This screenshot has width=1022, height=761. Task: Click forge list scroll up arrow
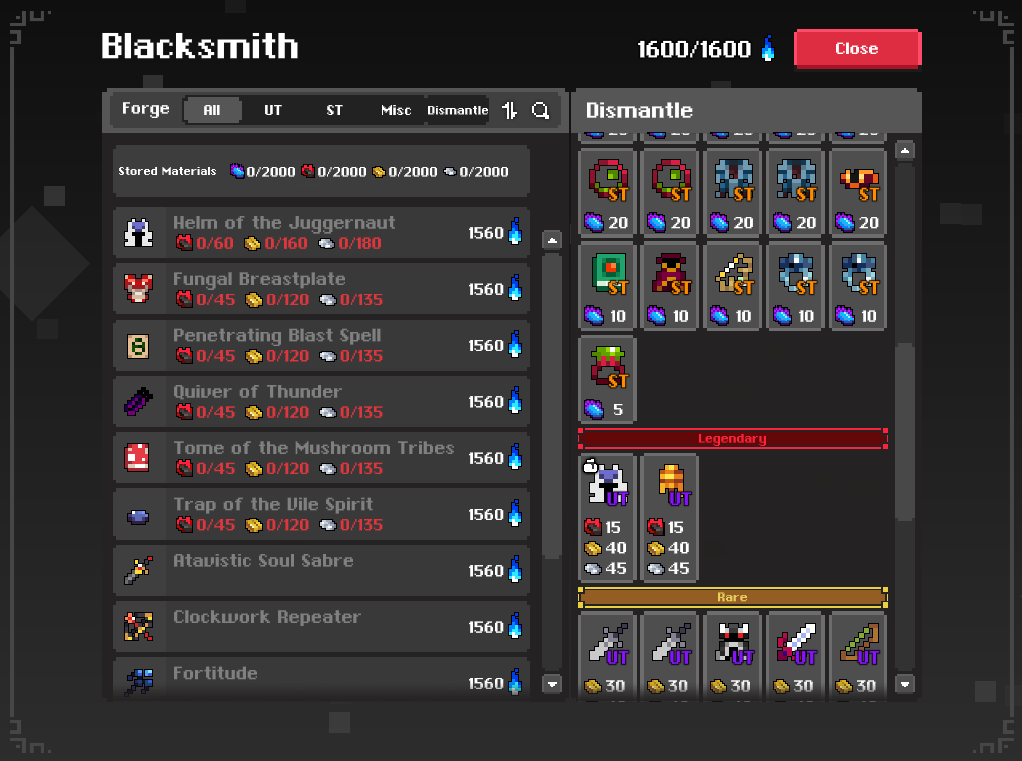click(x=552, y=240)
